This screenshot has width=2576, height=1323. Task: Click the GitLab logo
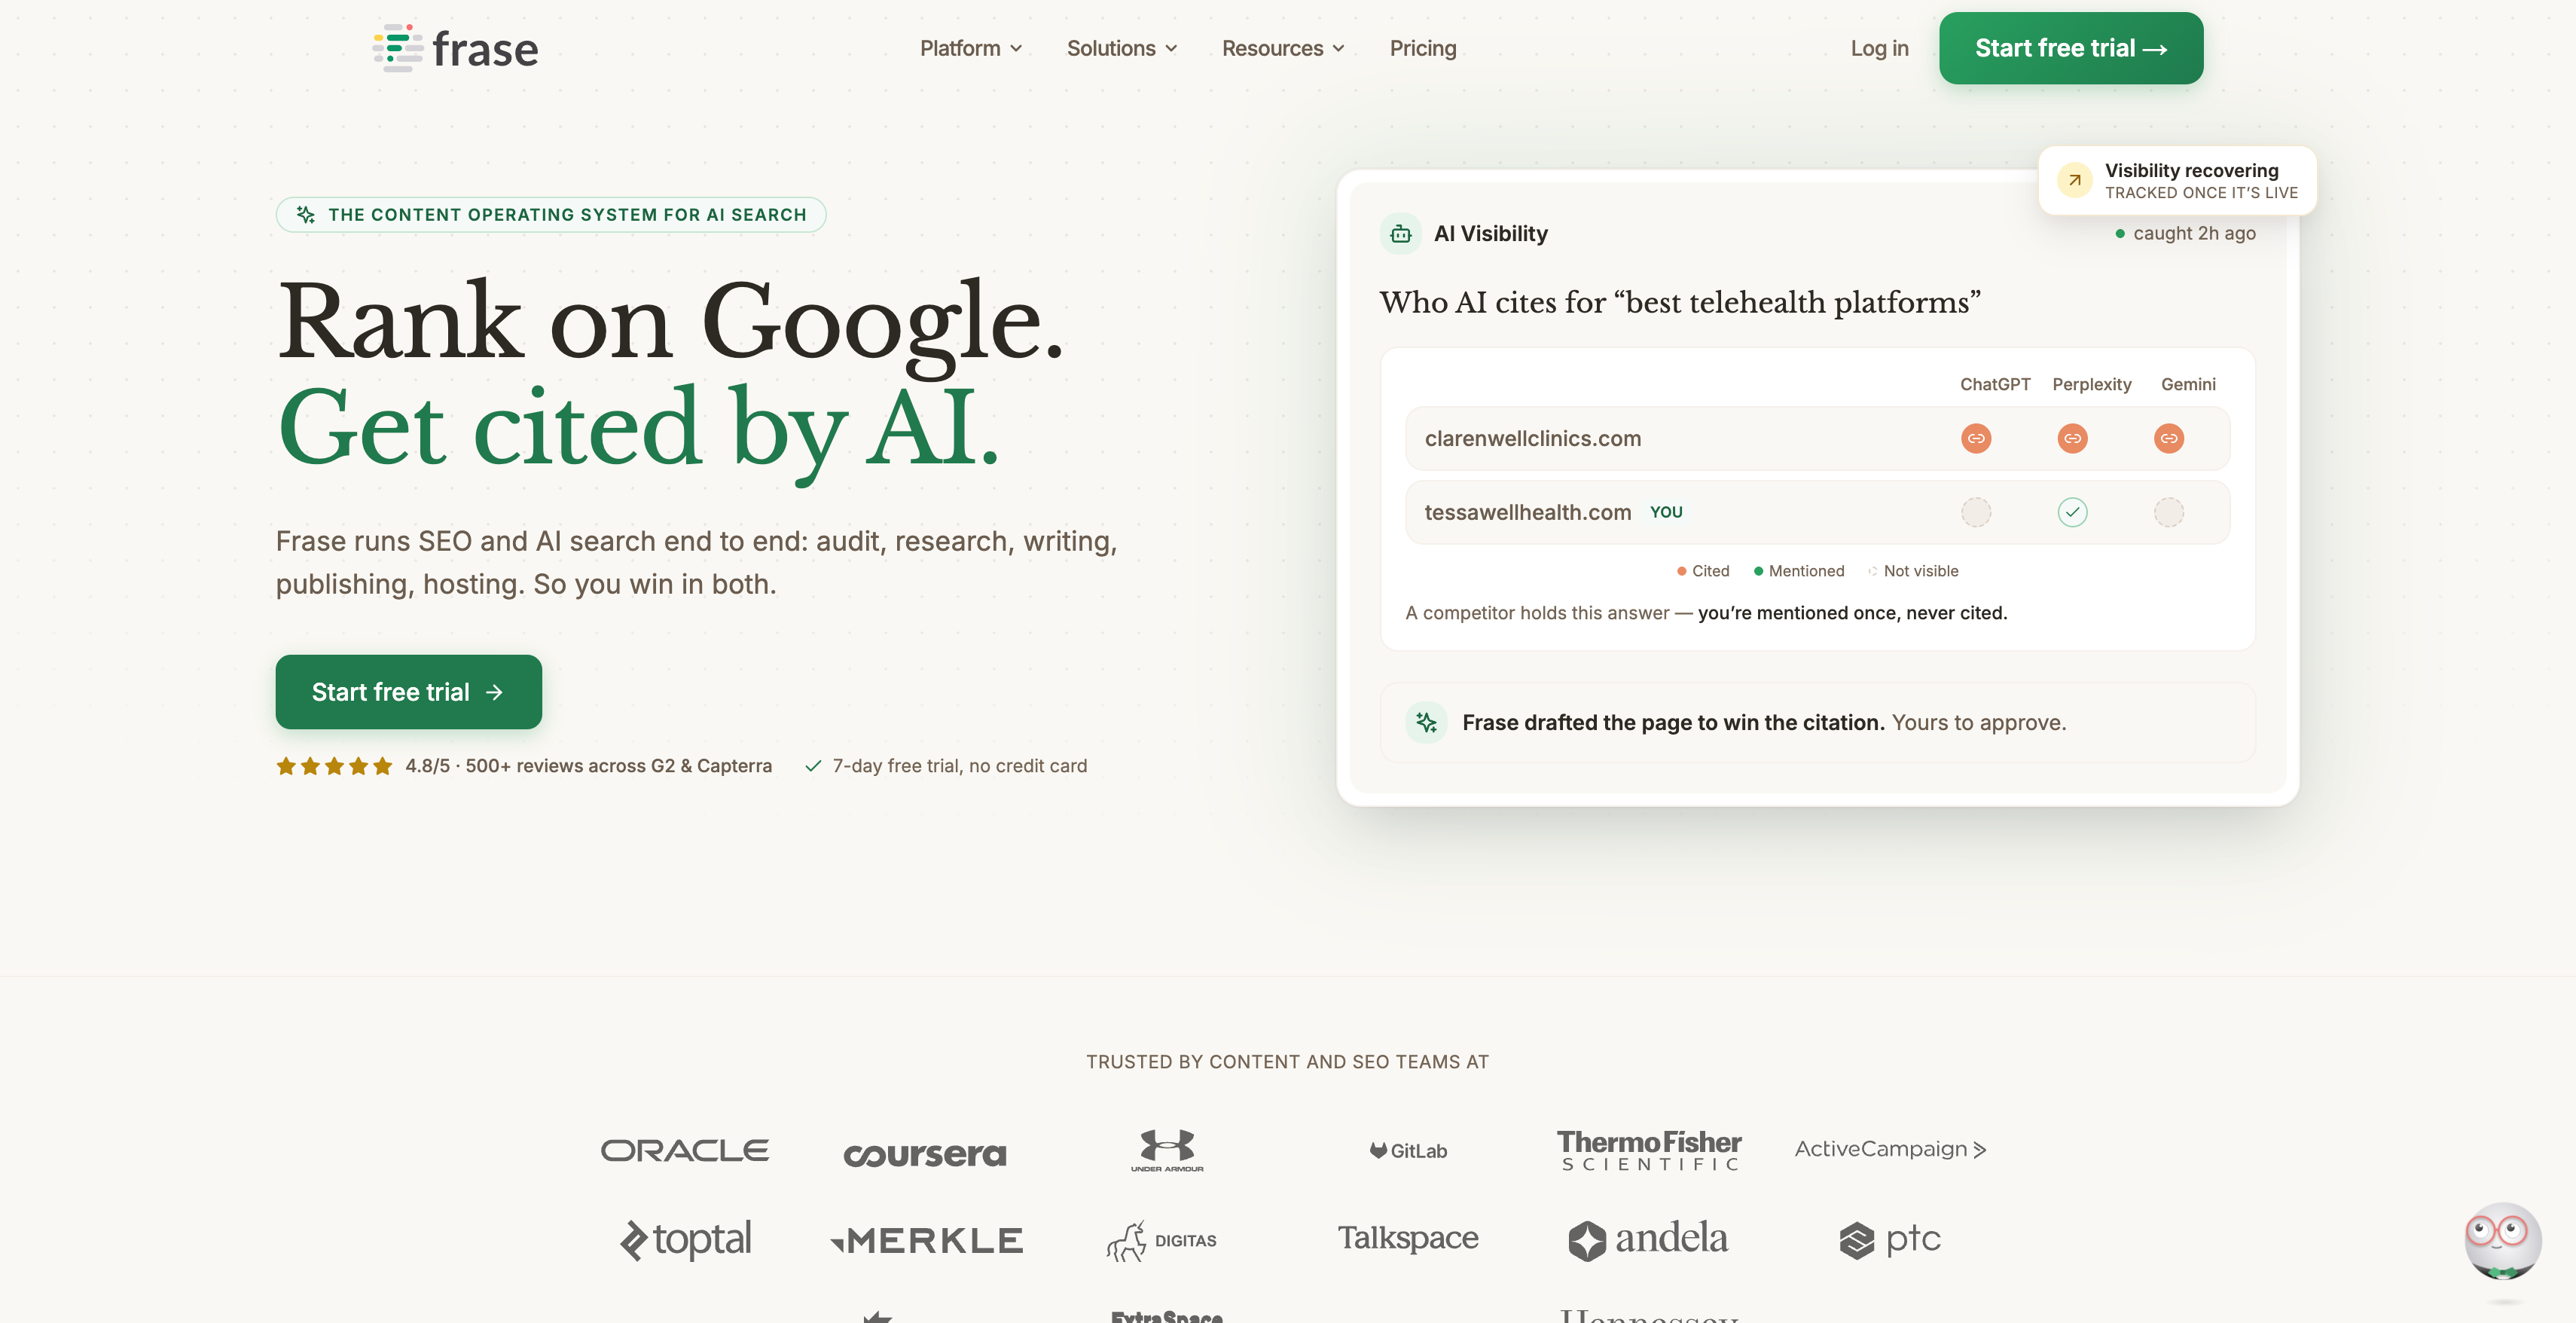click(x=1409, y=1151)
